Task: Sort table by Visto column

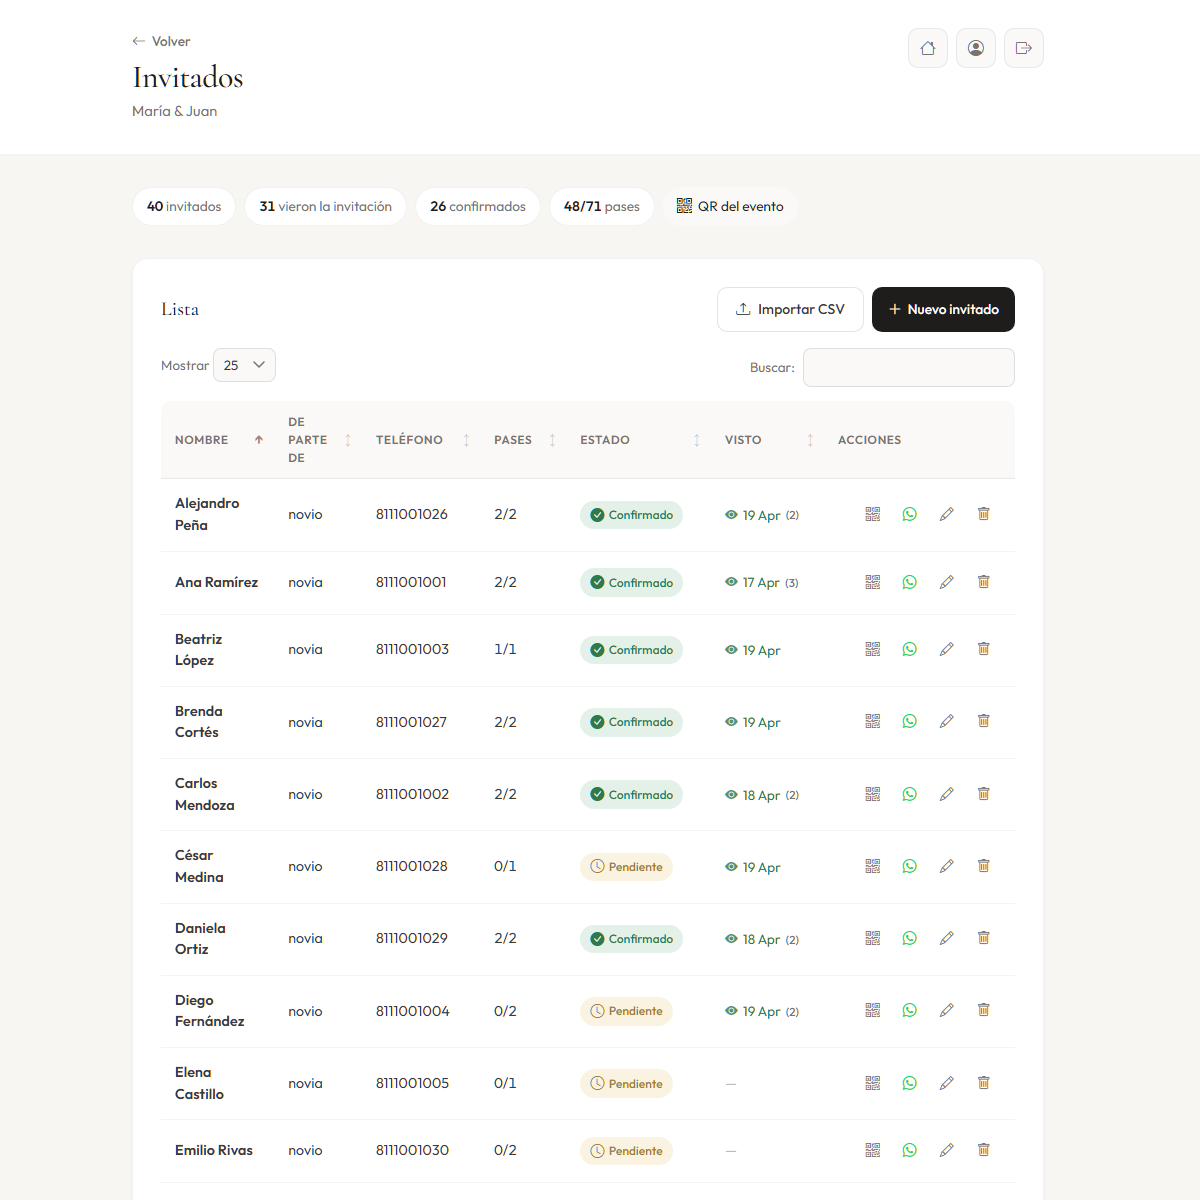Action: click(x=767, y=440)
